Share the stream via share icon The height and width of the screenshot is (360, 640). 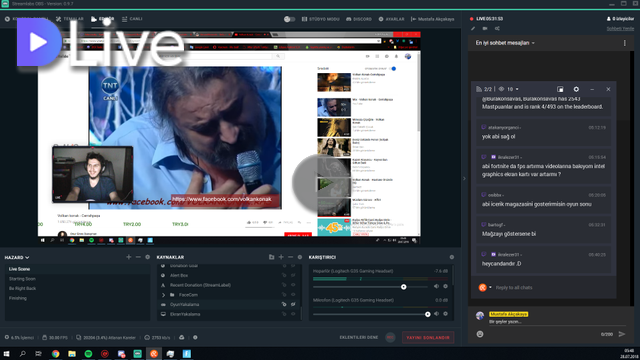pyautogui.click(x=497, y=29)
